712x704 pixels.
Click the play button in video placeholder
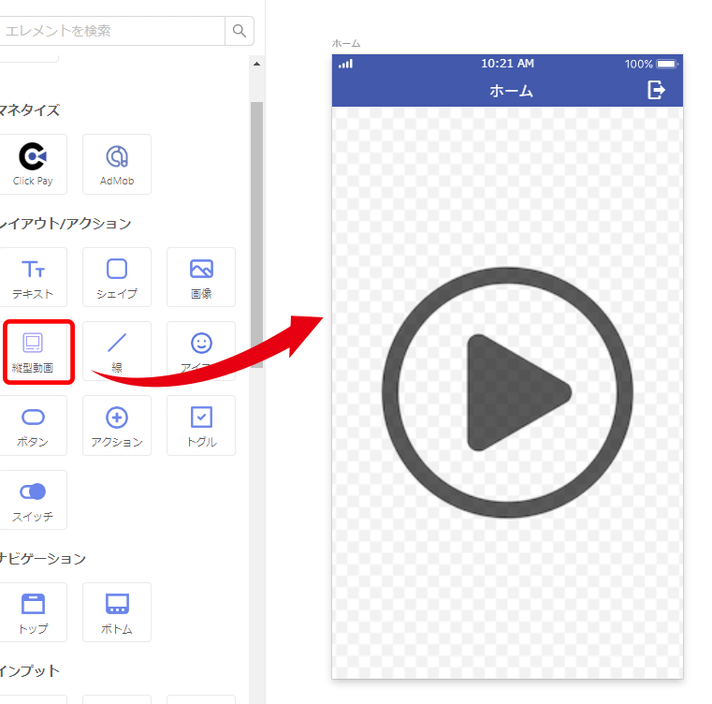pyautogui.click(x=507, y=393)
